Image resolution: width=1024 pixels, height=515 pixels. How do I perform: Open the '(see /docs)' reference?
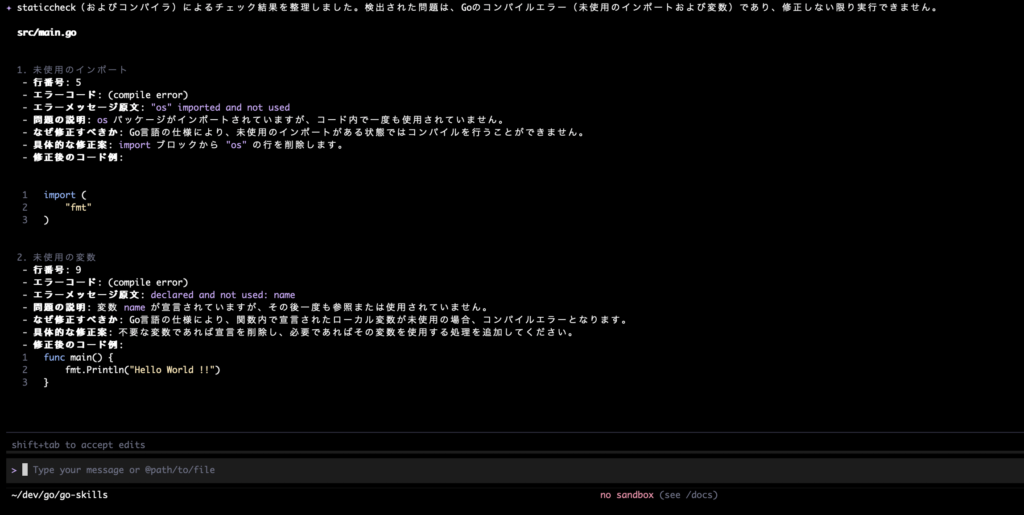pos(688,495)
